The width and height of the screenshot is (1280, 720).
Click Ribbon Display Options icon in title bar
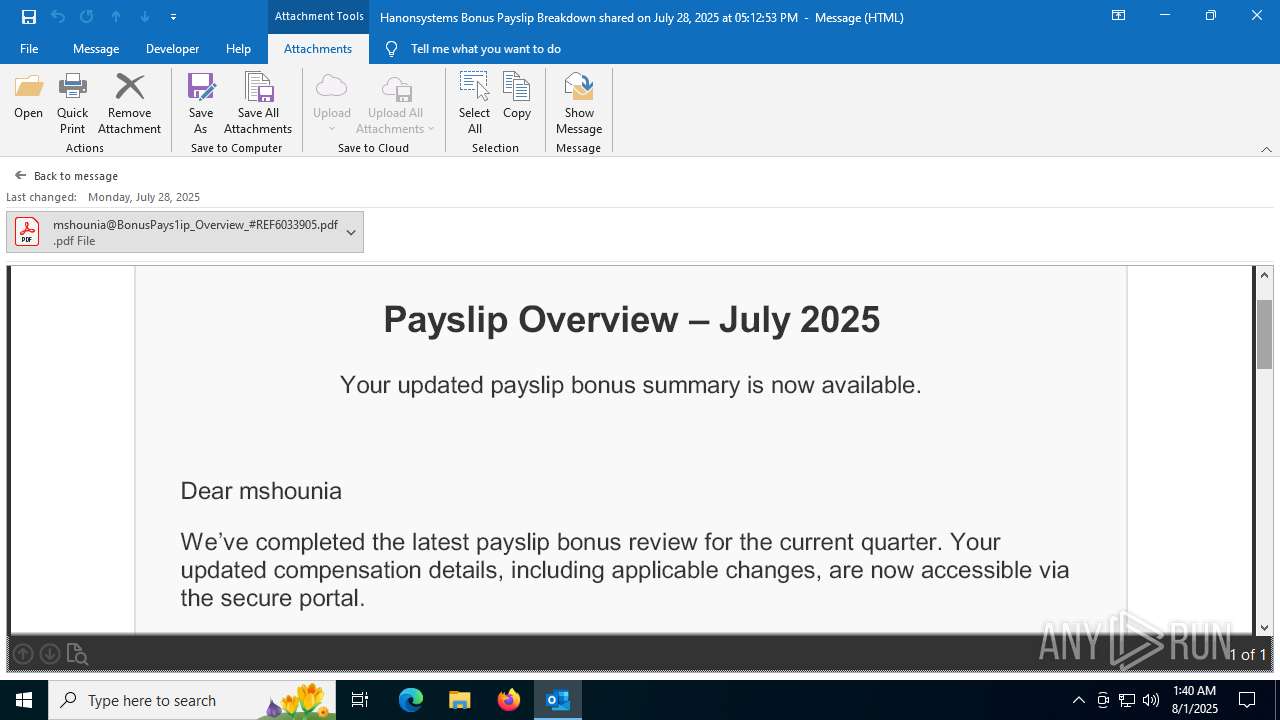(1118, 16)
